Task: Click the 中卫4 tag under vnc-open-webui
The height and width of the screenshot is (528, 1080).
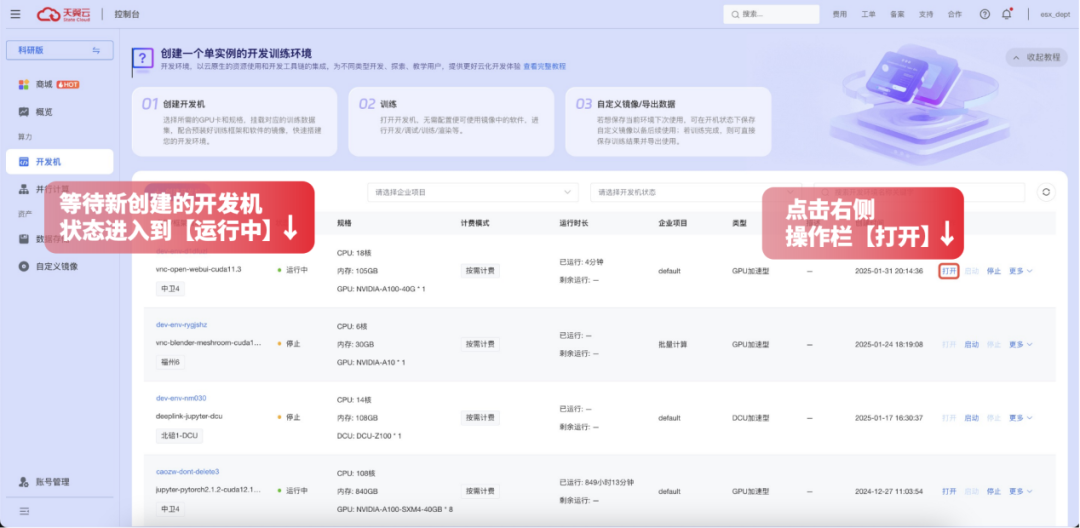Action: point(170,289)
